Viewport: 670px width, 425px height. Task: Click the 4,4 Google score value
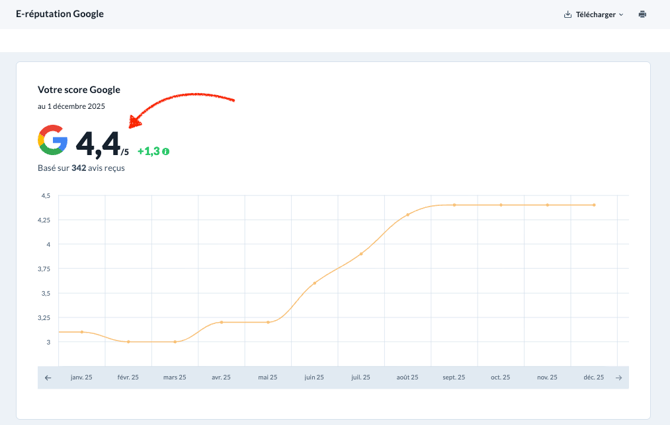[x=98, y=145]
